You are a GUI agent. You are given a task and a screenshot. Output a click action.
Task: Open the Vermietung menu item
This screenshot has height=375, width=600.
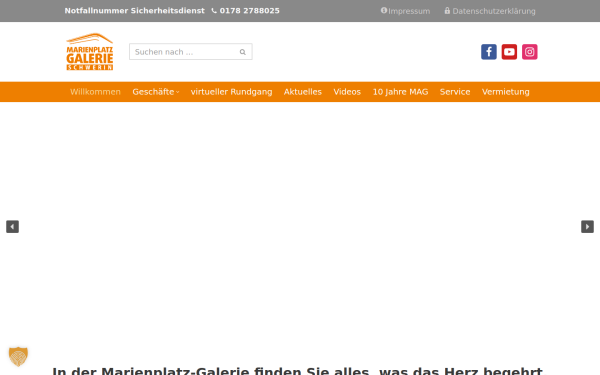(505, 92)
